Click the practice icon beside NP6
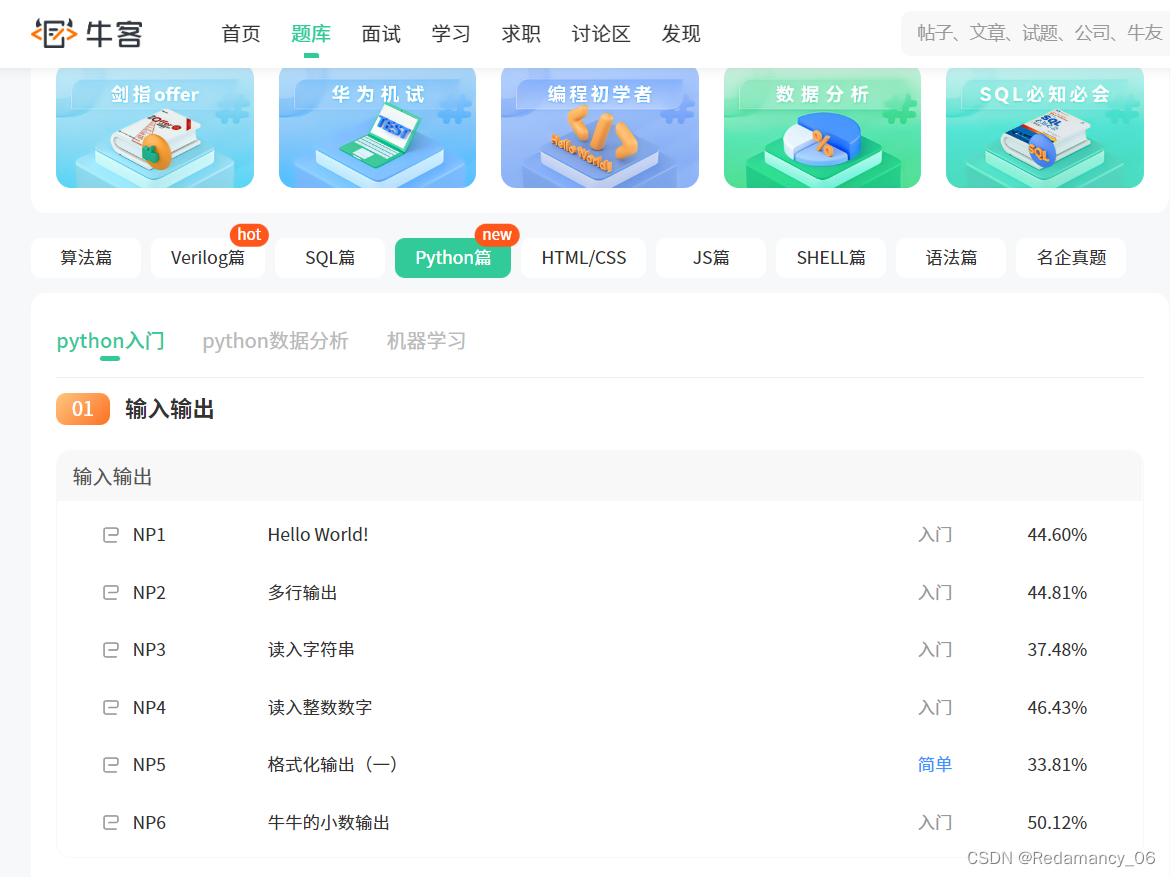This screenshot has height=877, width=1170. pos(110,822)
